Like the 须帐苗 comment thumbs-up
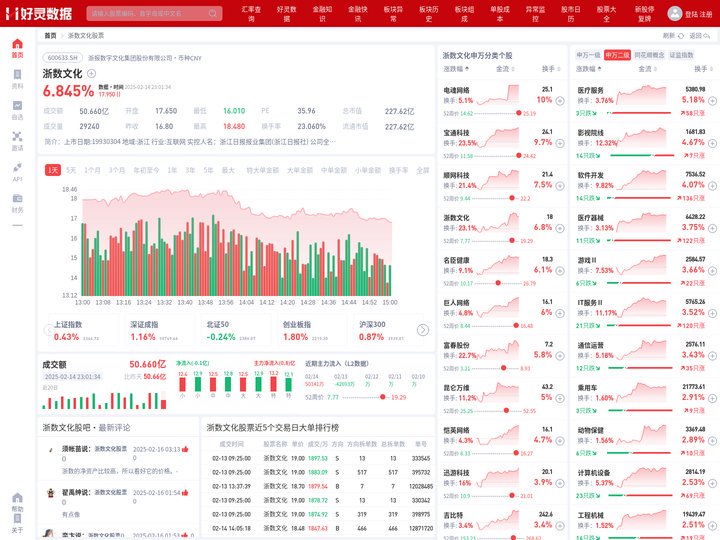 185,449
